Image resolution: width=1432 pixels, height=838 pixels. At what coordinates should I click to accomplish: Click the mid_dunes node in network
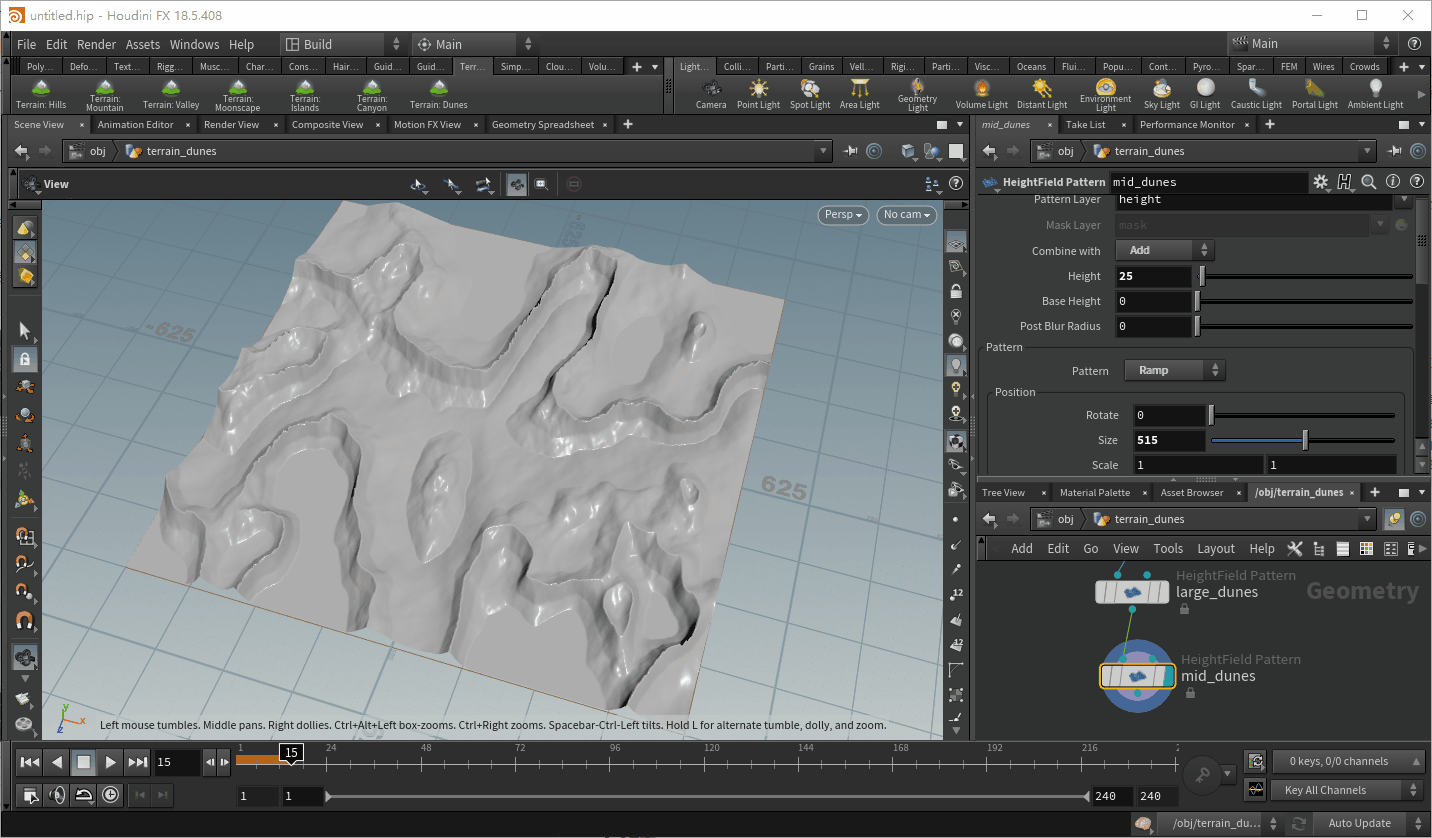1136,677
